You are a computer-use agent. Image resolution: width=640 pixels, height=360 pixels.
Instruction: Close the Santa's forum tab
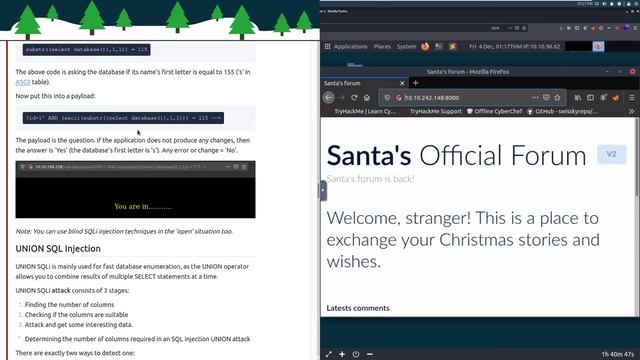pos(402,83)
